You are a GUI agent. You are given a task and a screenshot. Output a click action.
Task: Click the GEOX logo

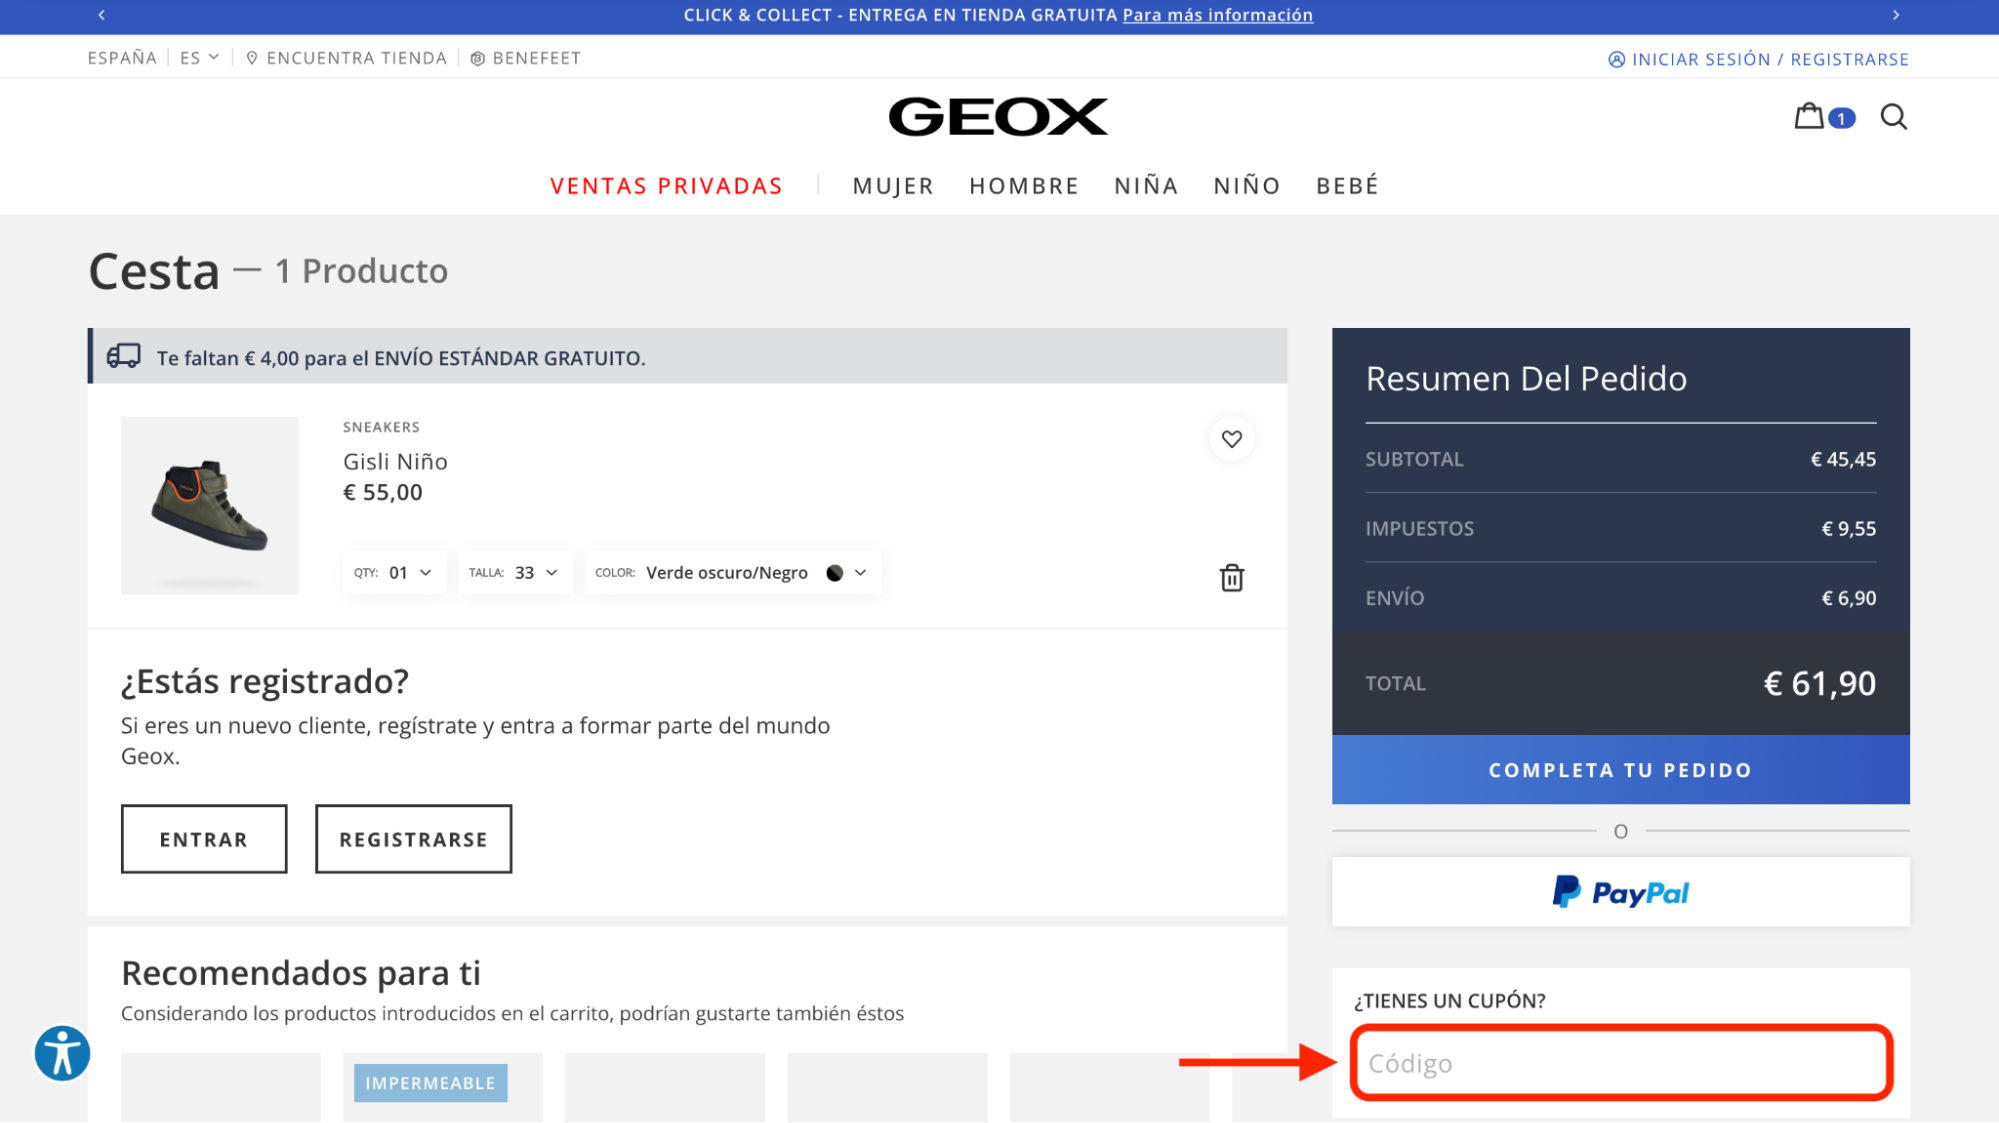coord(998,117)
